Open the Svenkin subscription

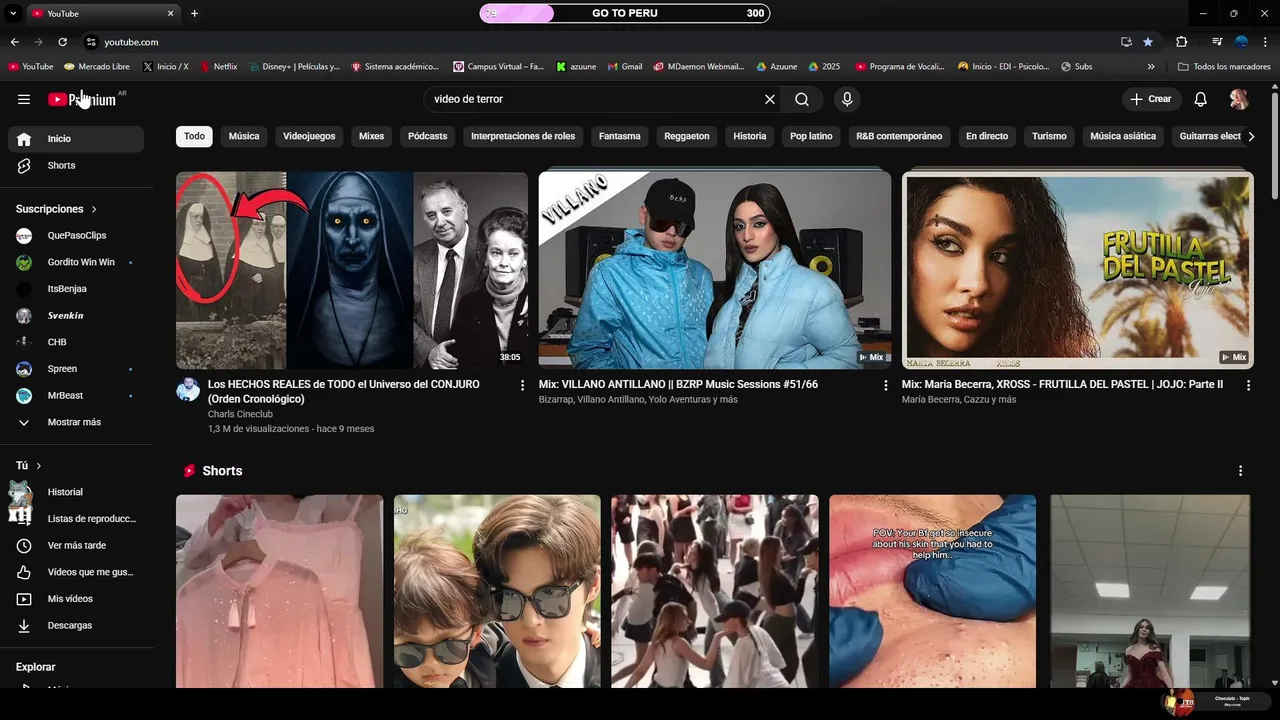(76, 315)
